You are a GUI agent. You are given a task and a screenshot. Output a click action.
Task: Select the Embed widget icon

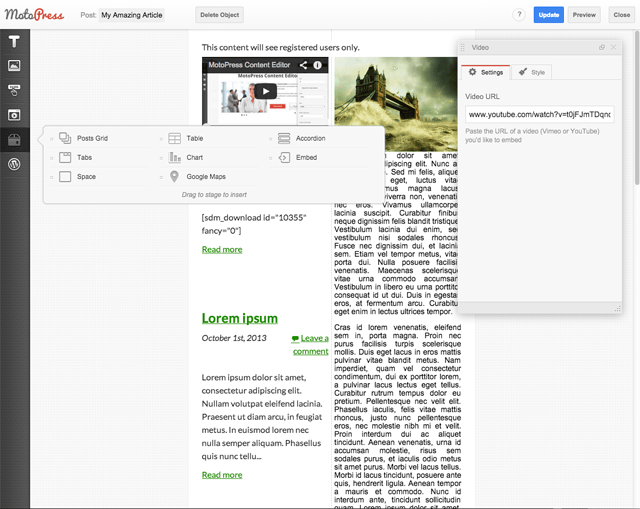coord(284,157)
